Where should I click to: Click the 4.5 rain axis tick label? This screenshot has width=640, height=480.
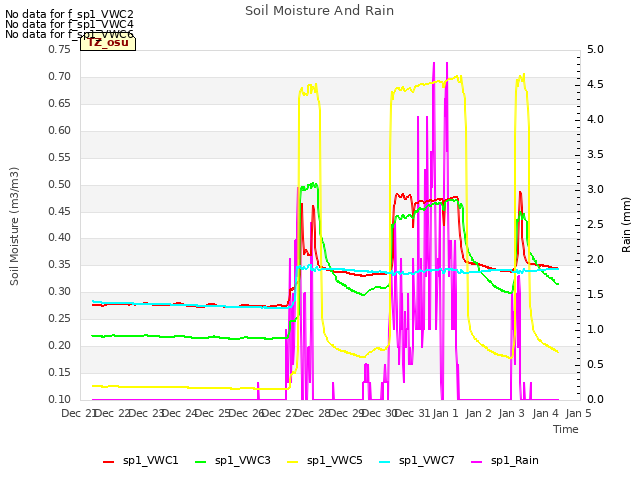coord(595,84)
